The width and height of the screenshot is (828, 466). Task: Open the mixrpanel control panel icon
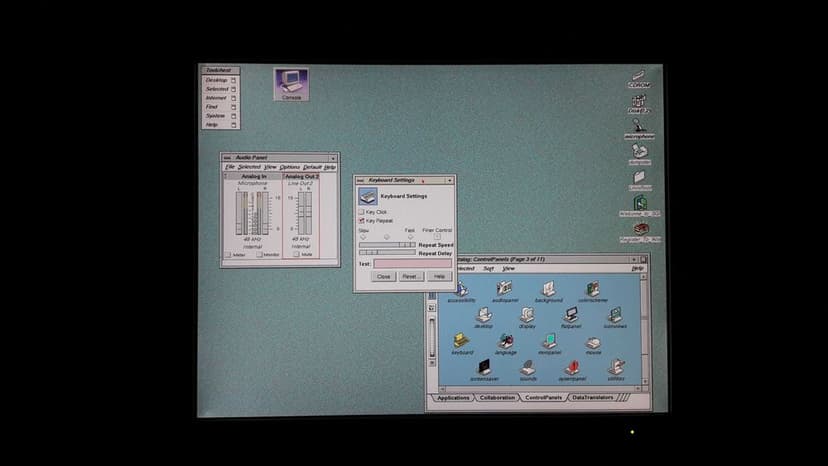[549, 343]
